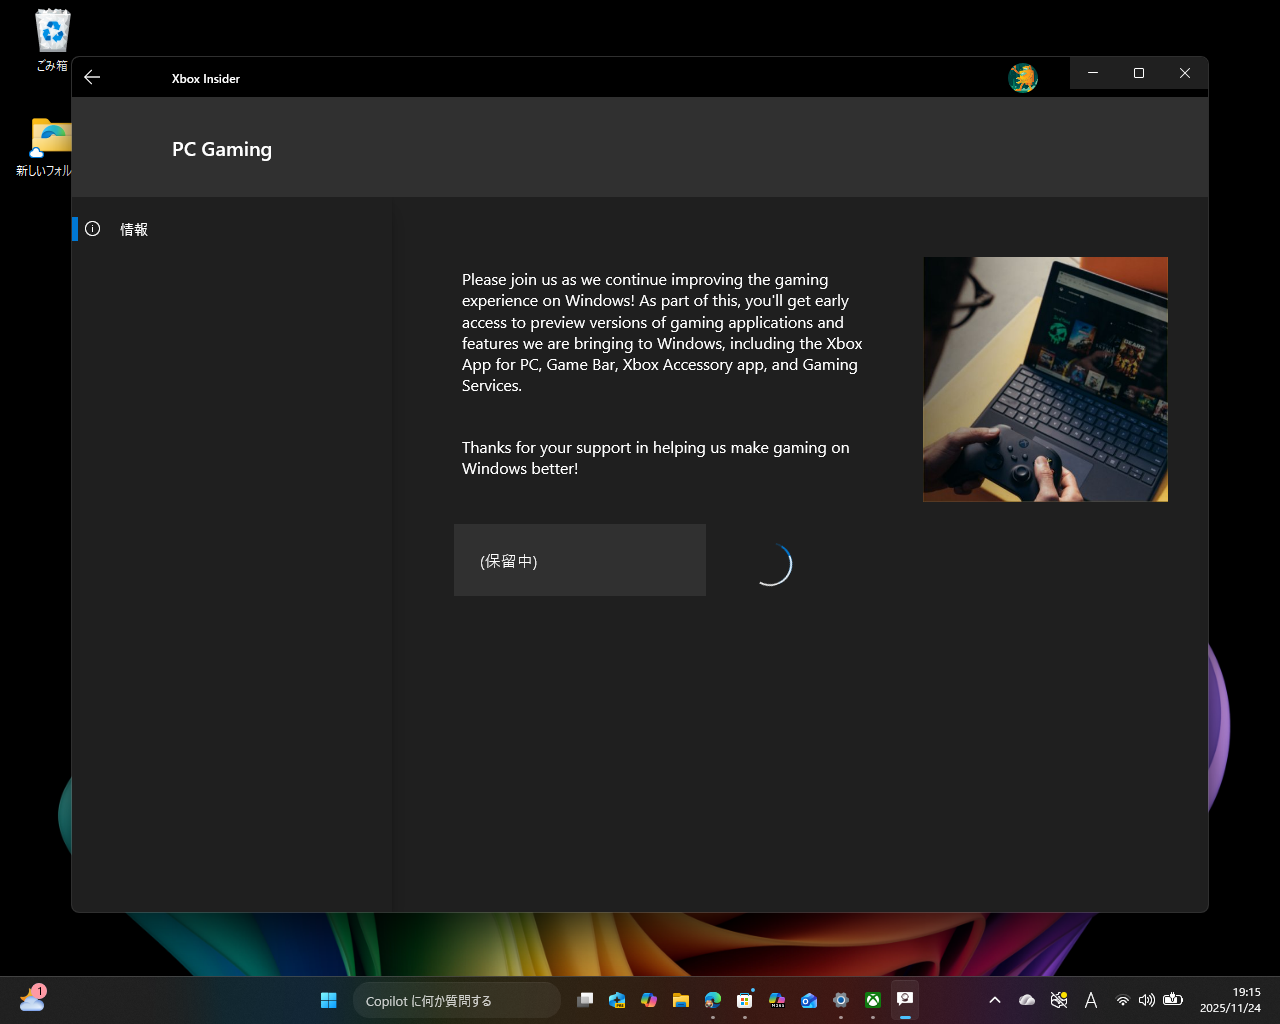Toggle speaker mute via the volume icon

pos(1146,1000)
